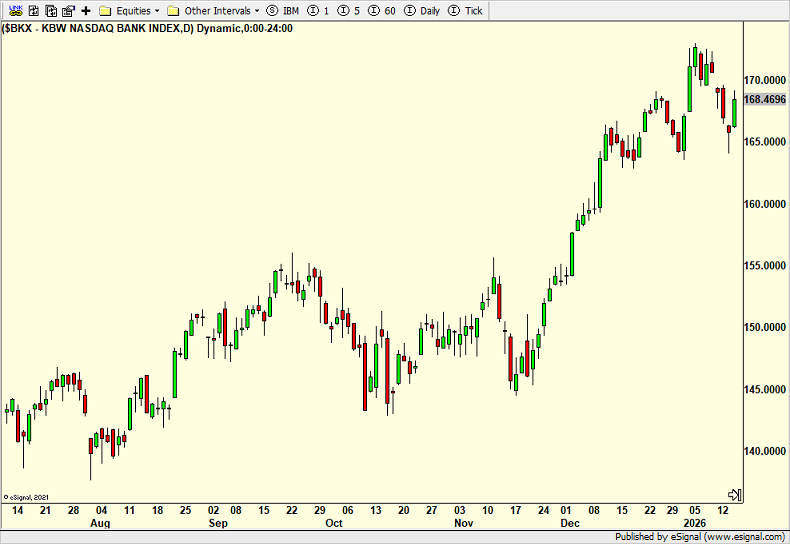Screen dimensions: 790x544
Task: Set chart interval to Daily
Action: click(421, 10)
